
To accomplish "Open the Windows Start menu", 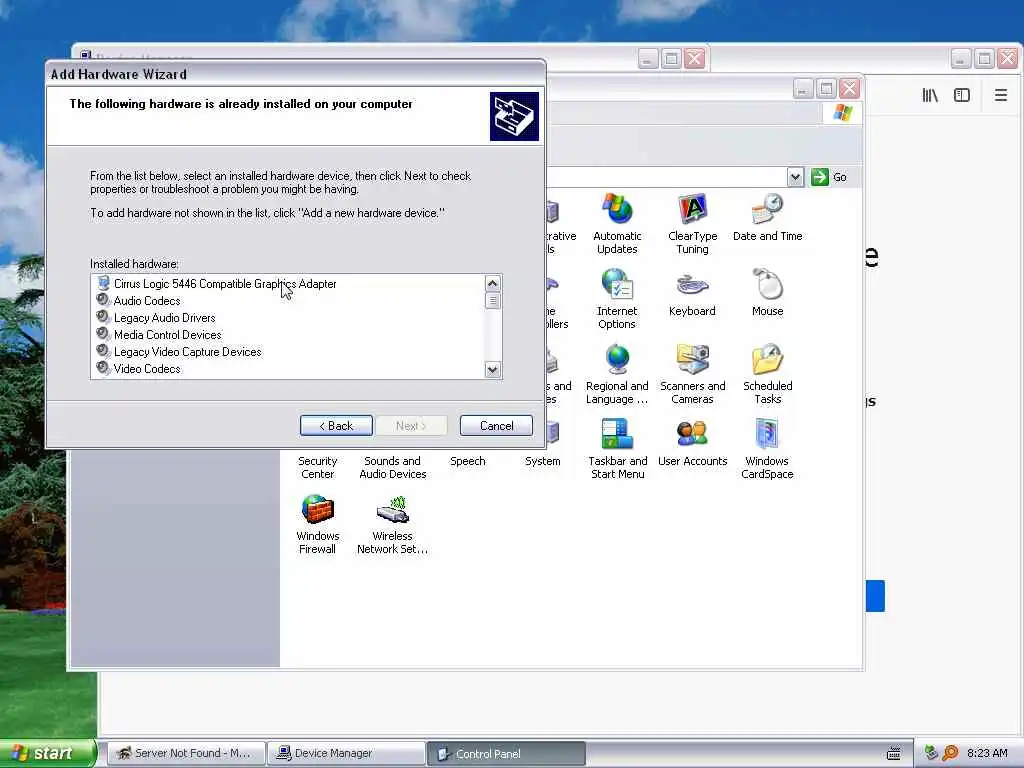I will click(47, 753).
